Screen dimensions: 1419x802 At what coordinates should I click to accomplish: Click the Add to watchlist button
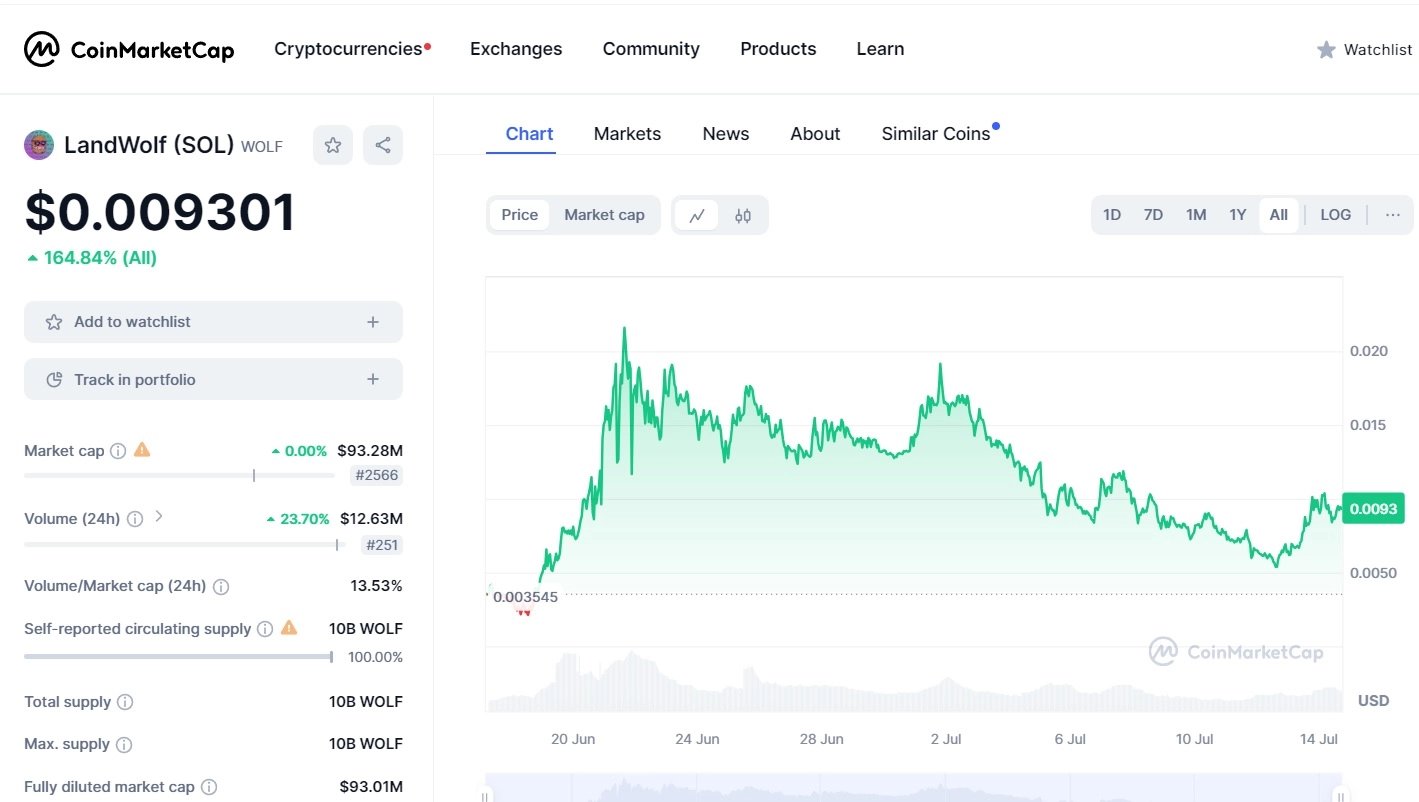(x=213, y=322)
